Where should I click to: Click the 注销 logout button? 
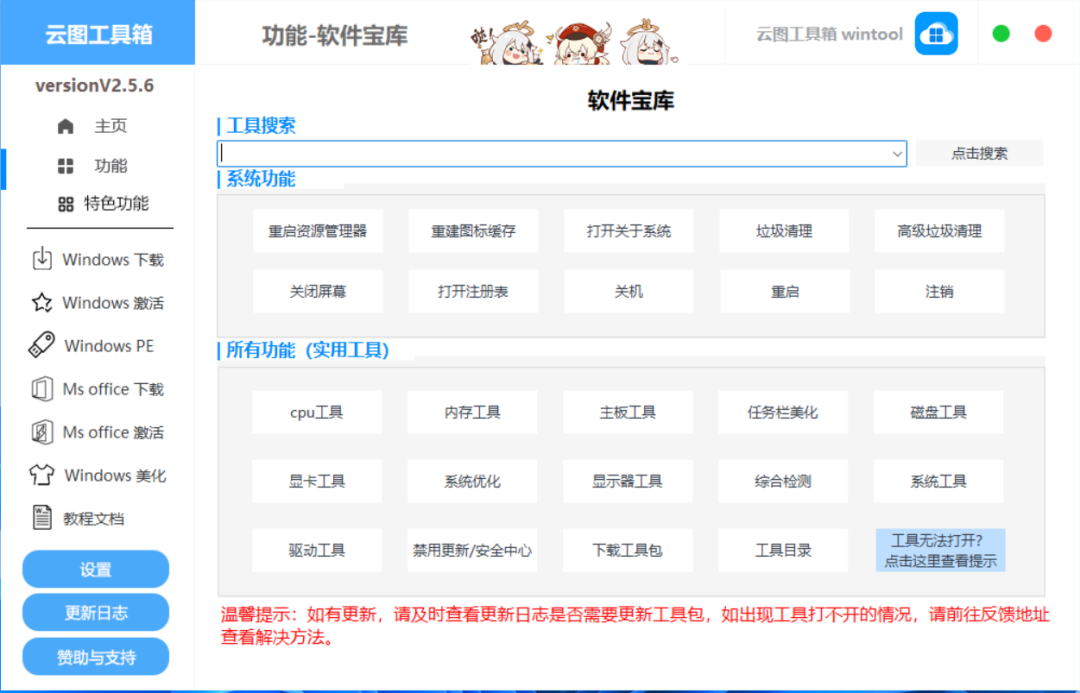tap(939, 292)
